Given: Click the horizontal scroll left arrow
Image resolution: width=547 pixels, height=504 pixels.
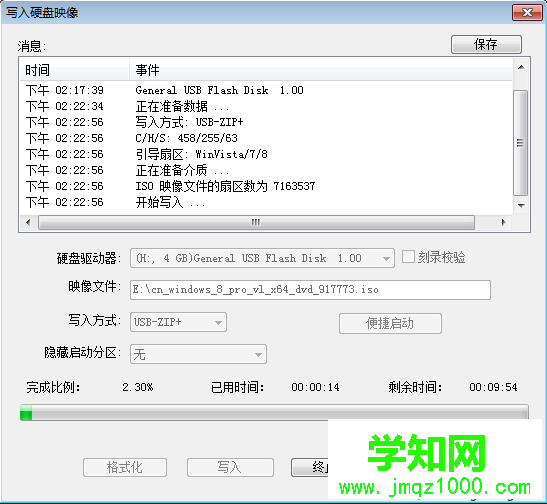Looking at the screenshot, I should (28, 222).
